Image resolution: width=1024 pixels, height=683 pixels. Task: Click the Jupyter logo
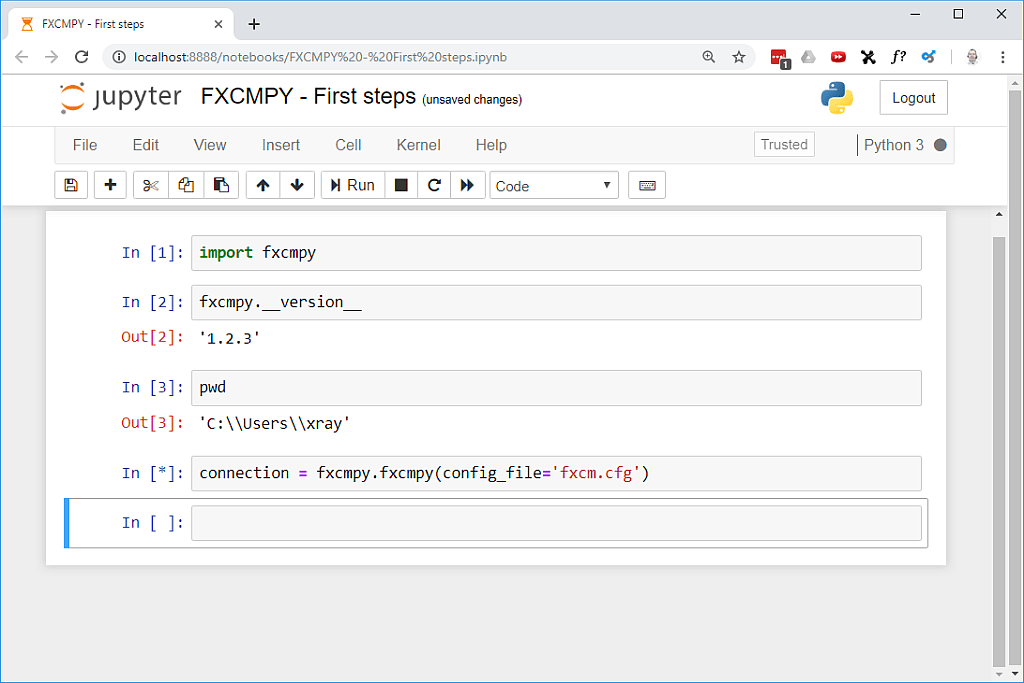point(120,97)
